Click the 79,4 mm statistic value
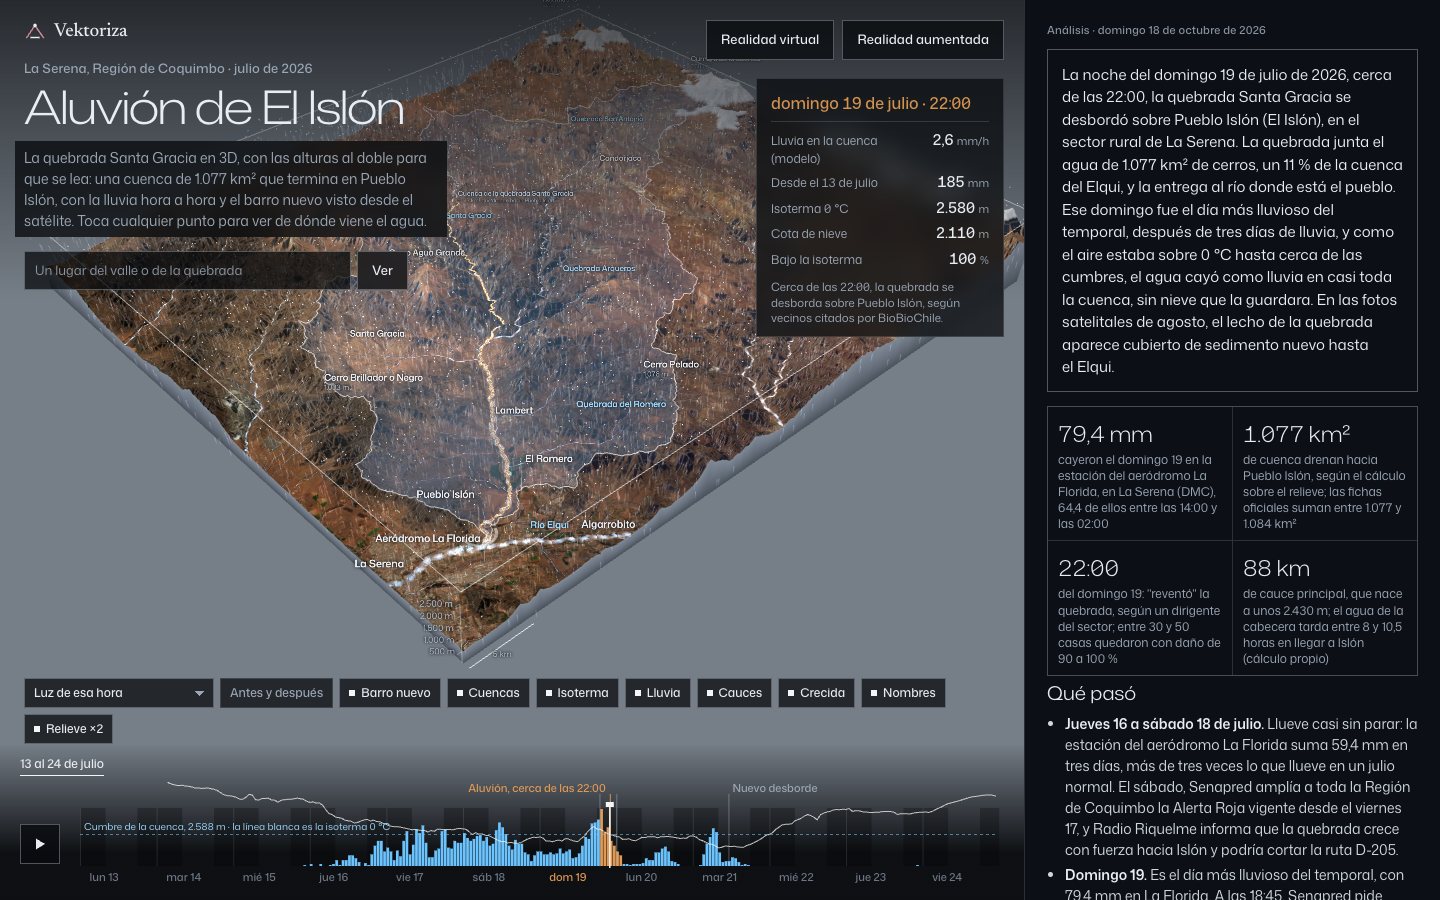Image resolution: width=1440 pixels, height=900 pixels. [x=1105, y=435]
